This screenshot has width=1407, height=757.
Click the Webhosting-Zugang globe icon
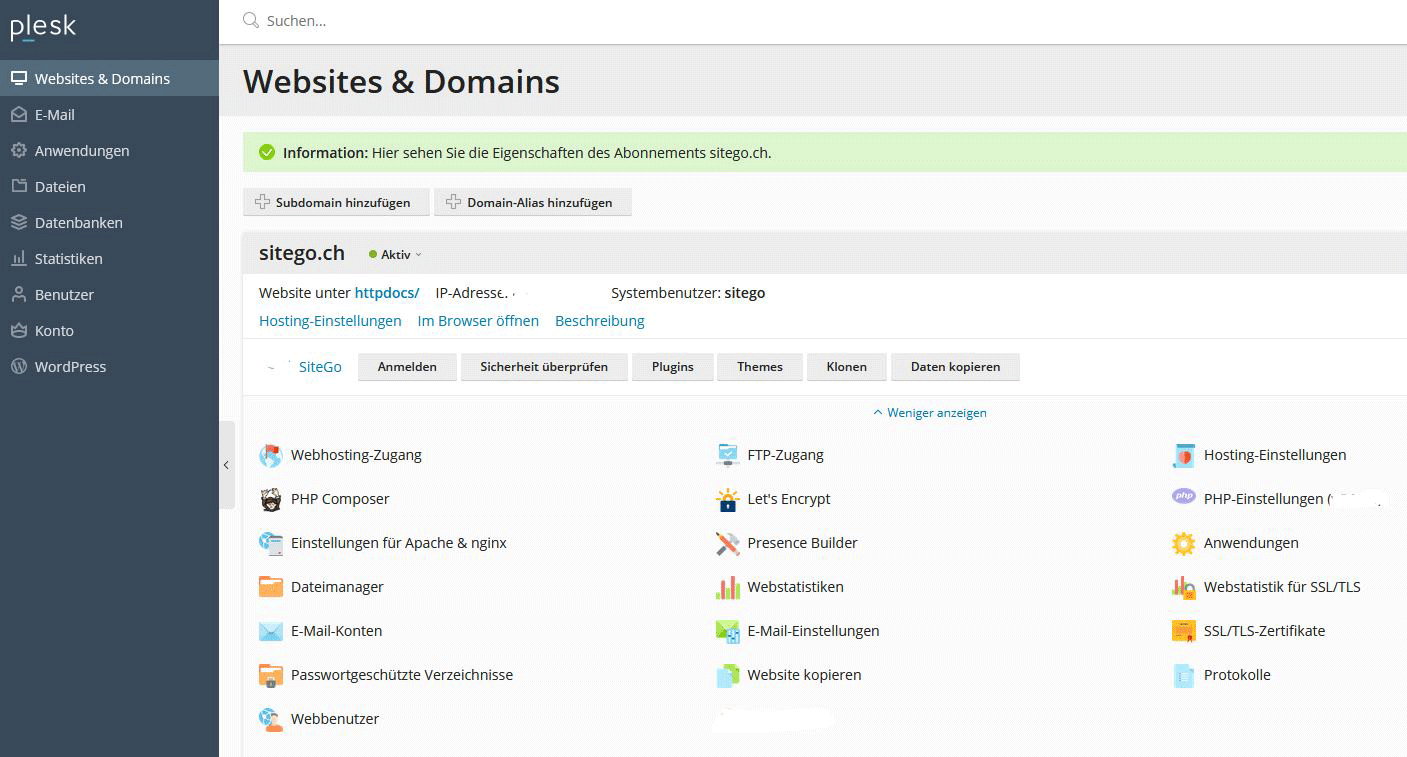(x=271, y=455)
